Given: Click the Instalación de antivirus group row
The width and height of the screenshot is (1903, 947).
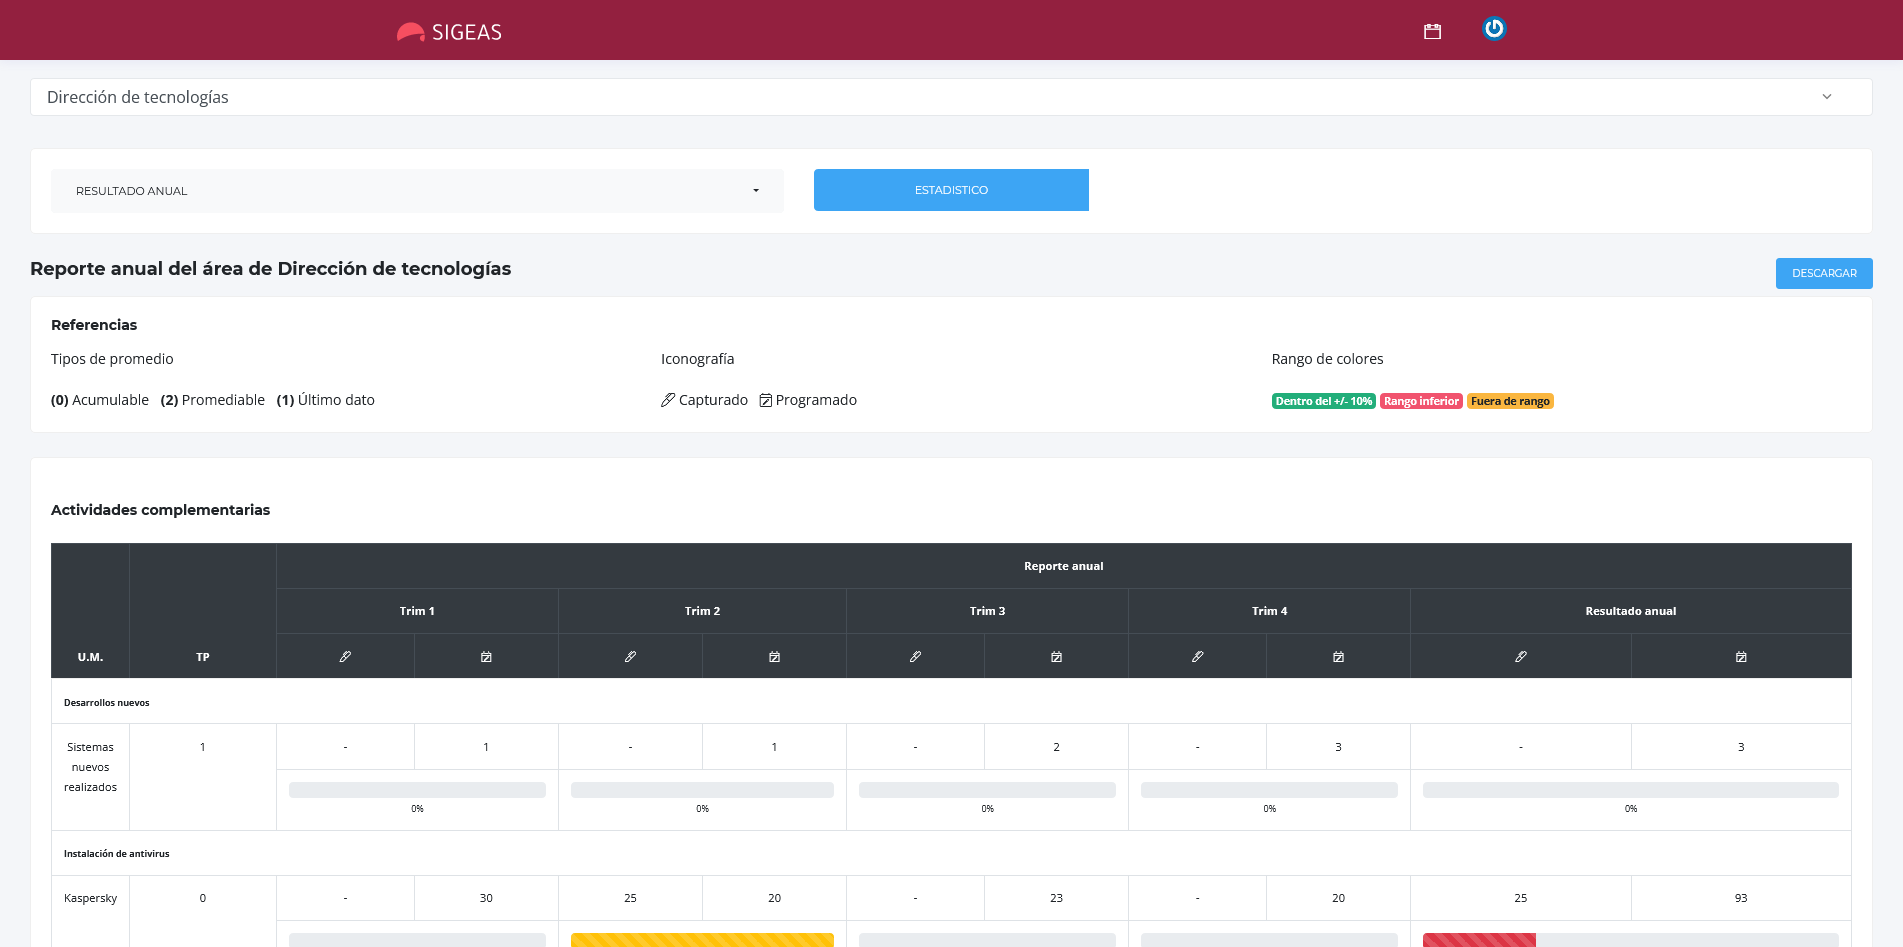Looking at the screenshot, I should pyautogui.click(x=951, y=853).
